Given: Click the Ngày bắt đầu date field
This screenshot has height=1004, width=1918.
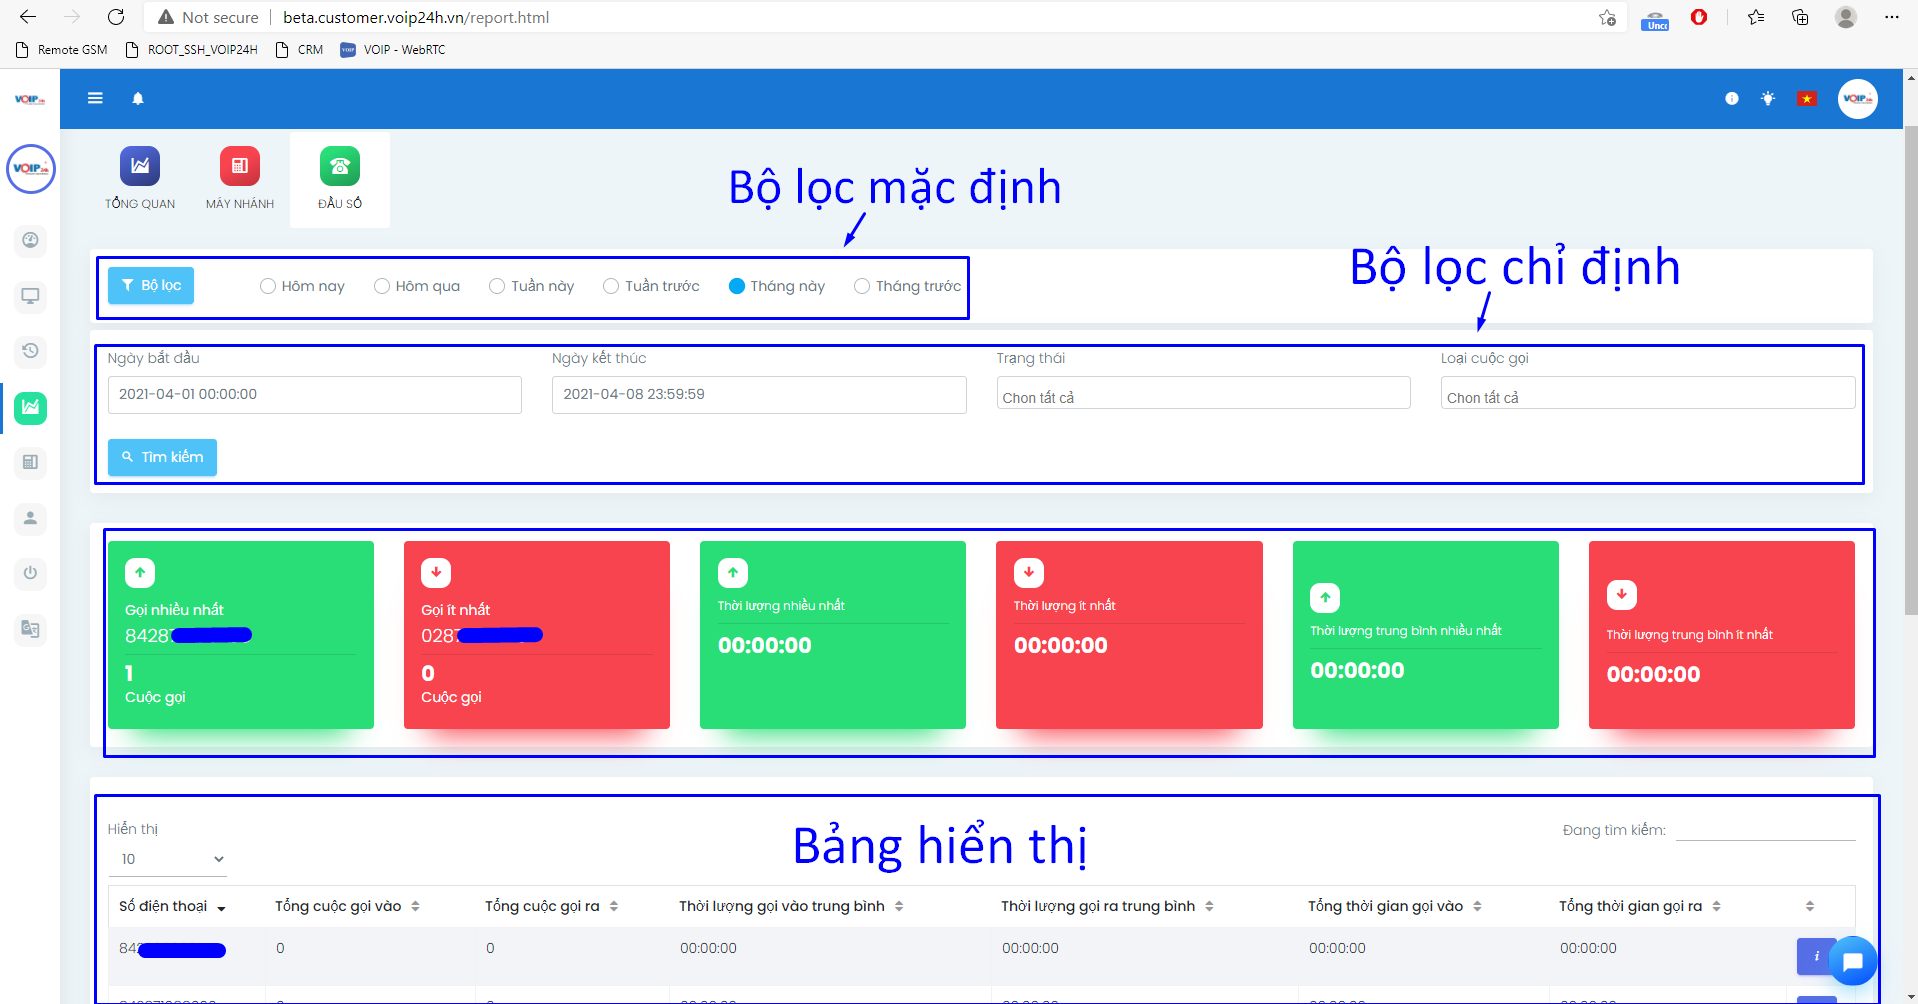Looking at the screenshot, I should pos(314,394).
